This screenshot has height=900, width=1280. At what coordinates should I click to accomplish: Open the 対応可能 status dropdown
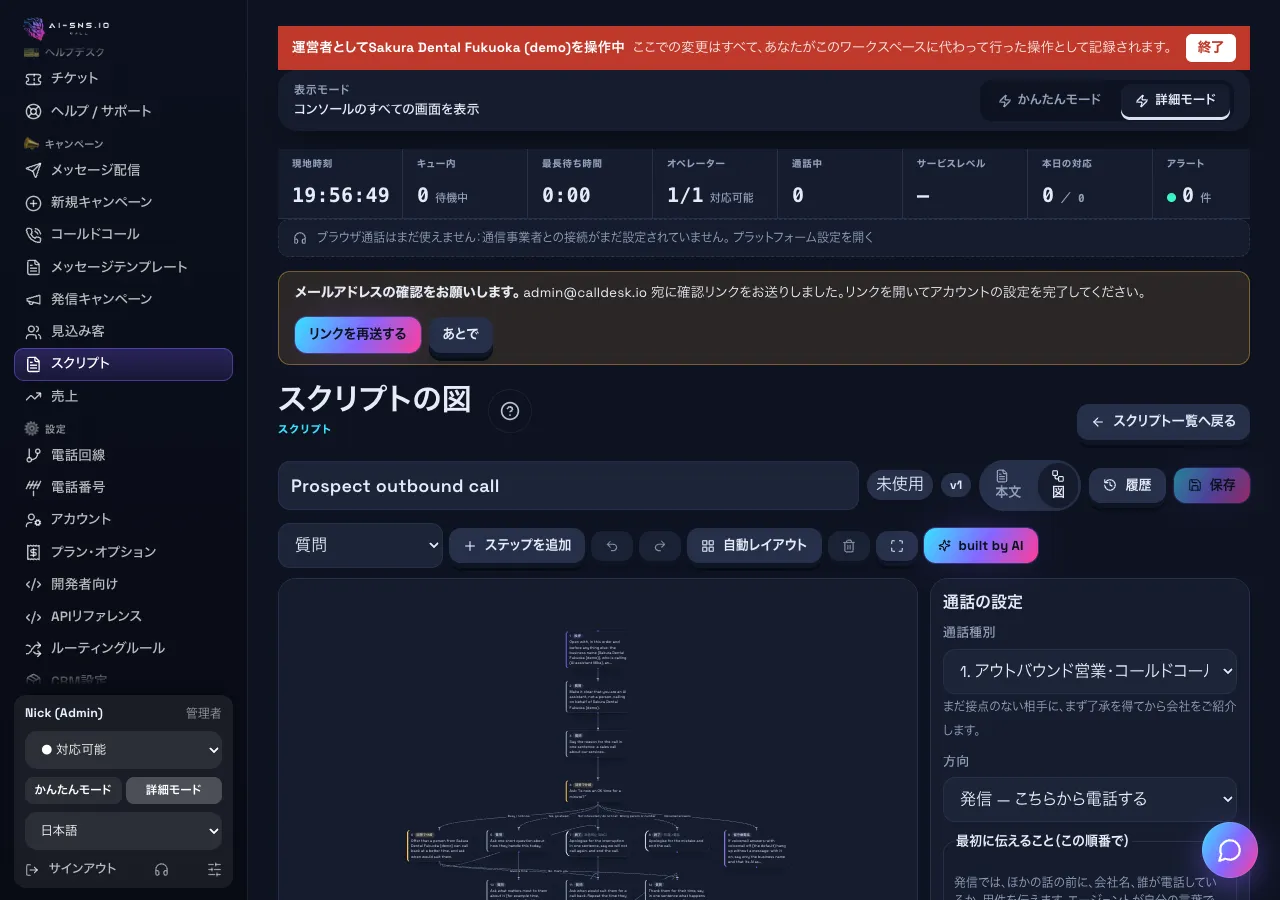pos(124,750)
